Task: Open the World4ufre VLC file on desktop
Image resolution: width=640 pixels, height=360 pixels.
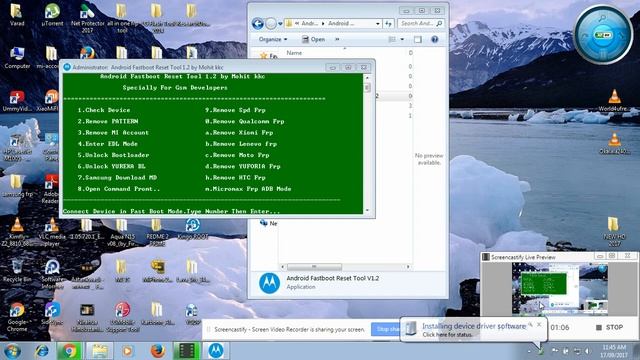Action: click(x=614, y=101)
